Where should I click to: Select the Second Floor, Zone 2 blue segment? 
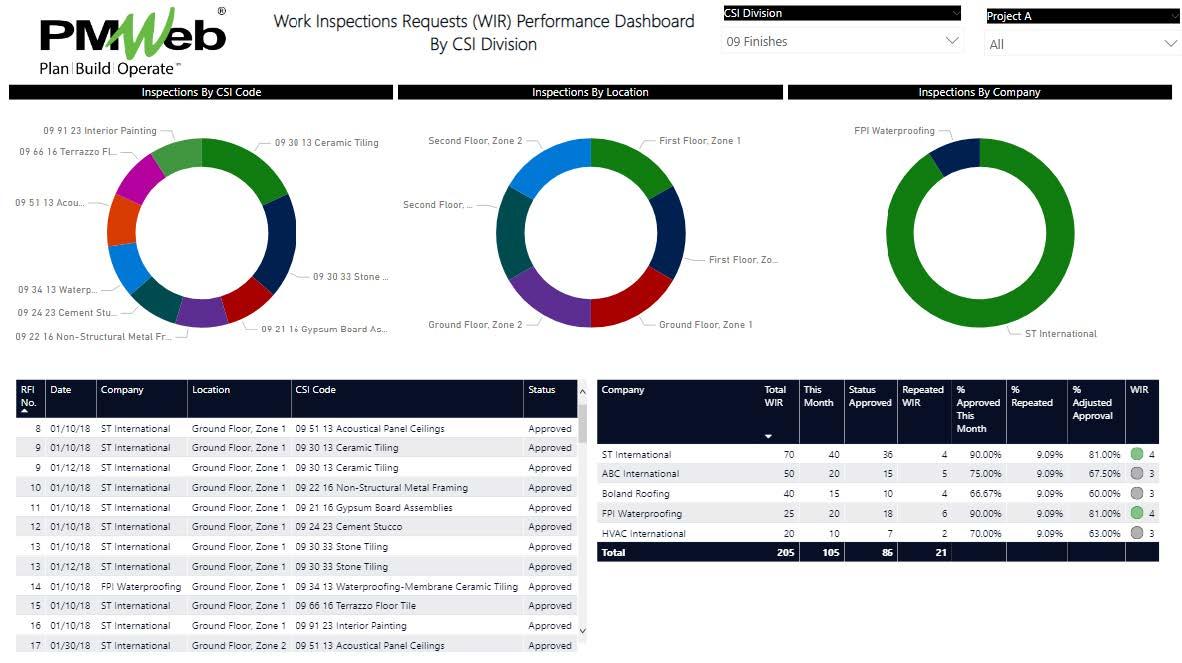548,165
